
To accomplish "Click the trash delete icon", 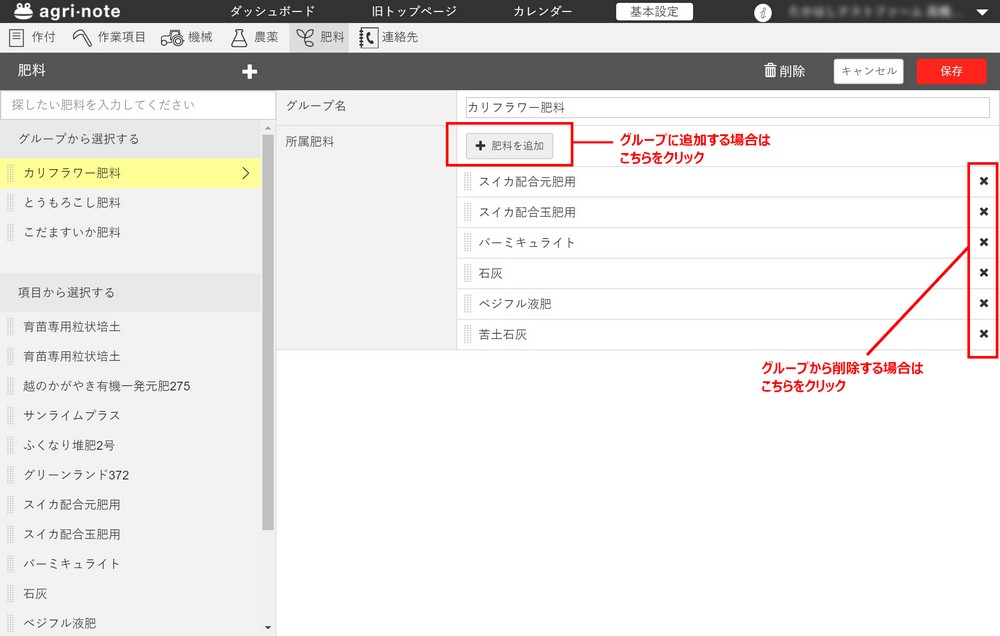I will click(x=770, y=71).
